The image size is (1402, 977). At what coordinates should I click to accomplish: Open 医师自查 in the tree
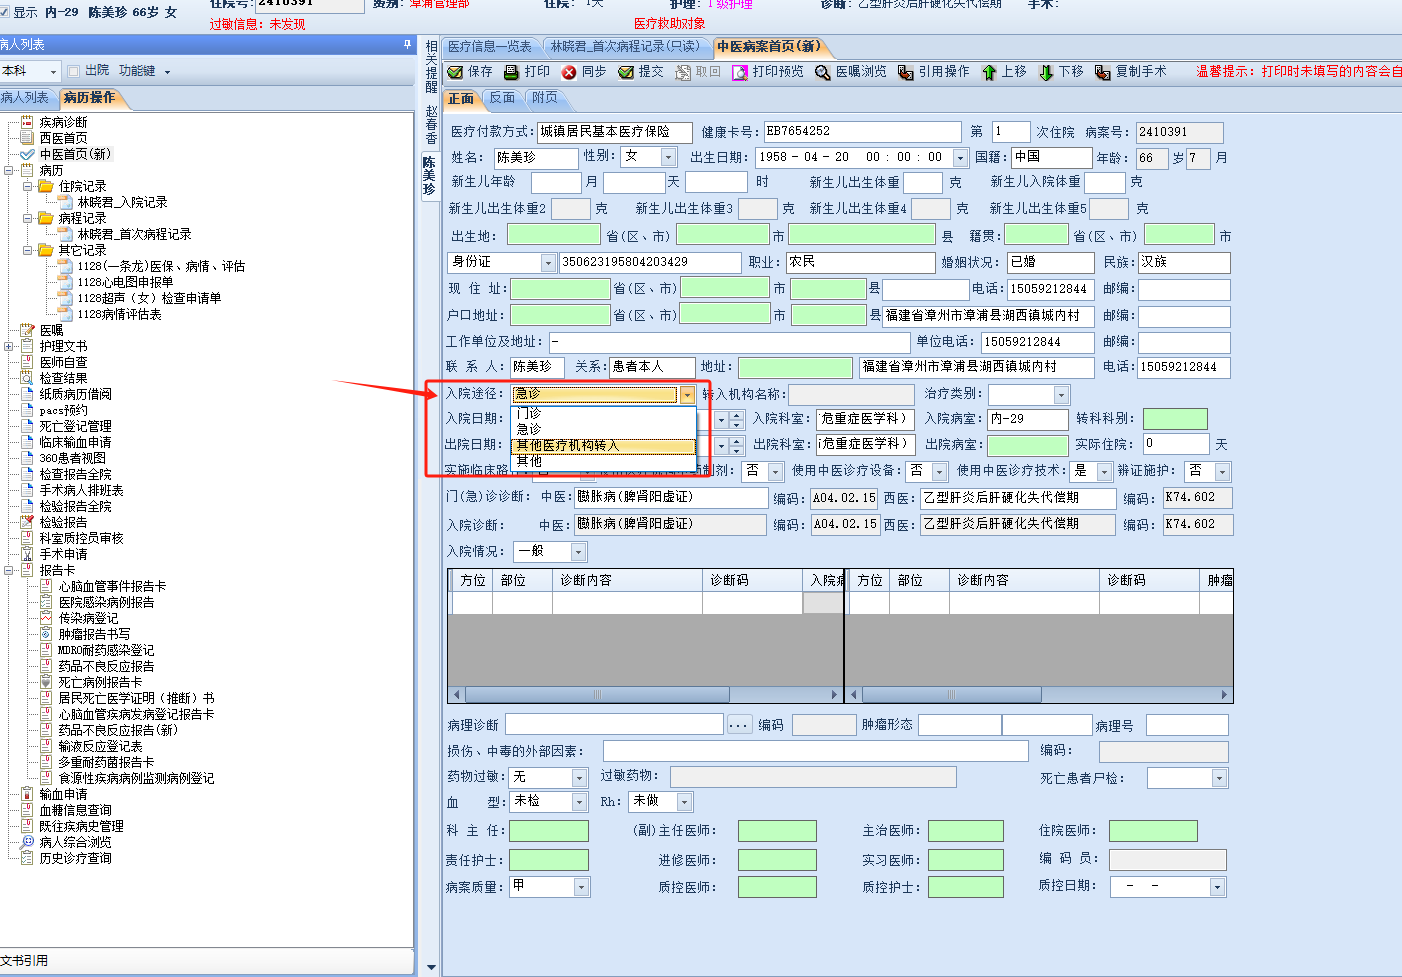pyautogui.click(x=63, y=362)
